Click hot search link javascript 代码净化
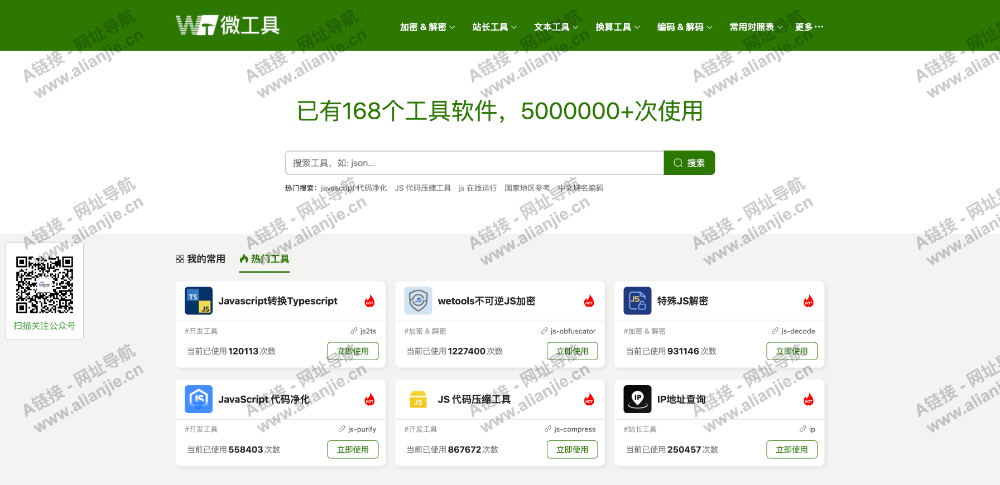The image size is (1000, 485). click(354, 188)
